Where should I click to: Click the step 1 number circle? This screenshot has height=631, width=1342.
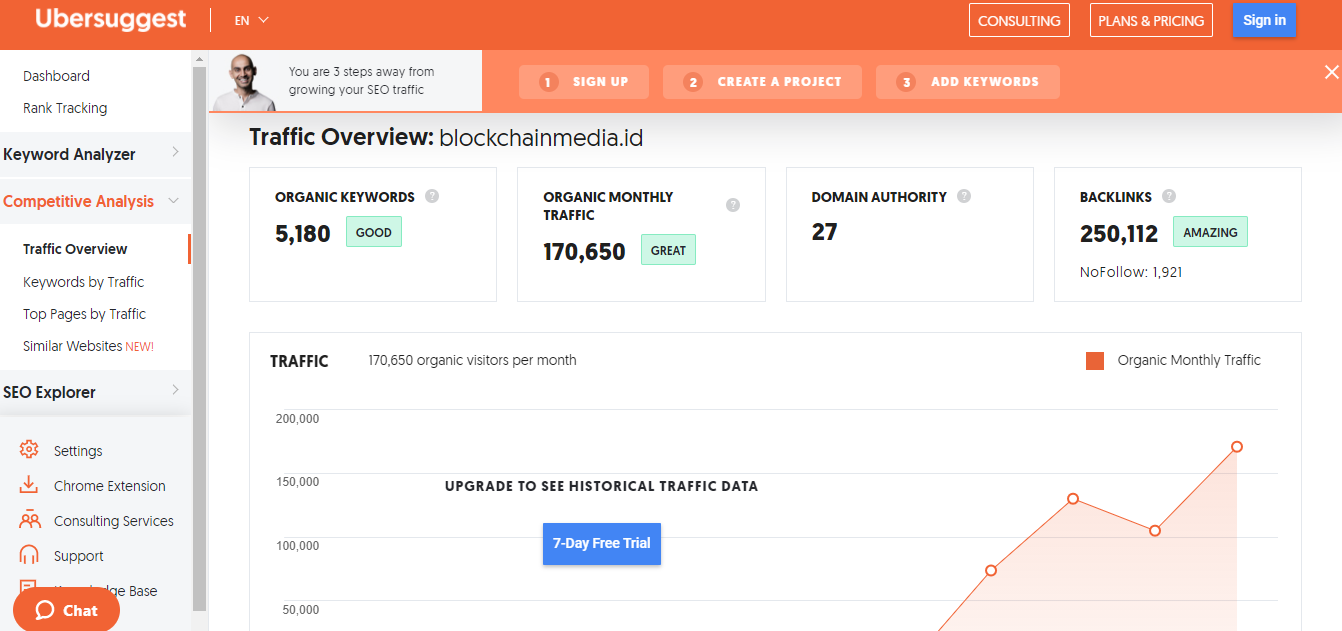click(x=548, y=82)
